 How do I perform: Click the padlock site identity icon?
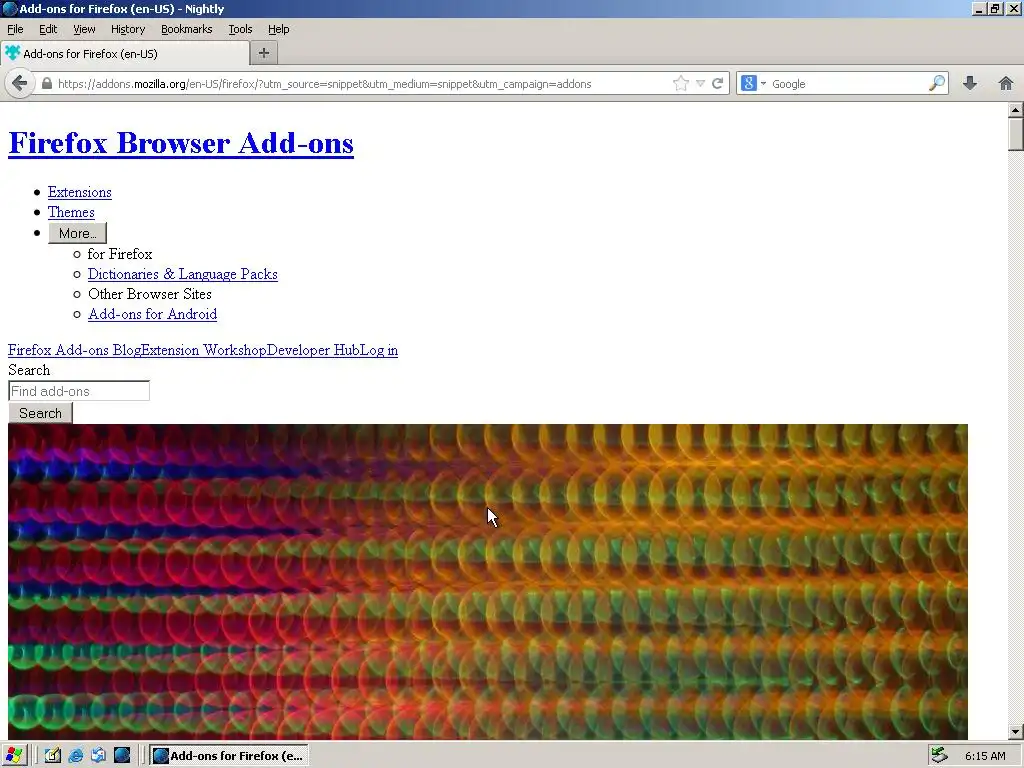pyautogui.click(x=46, y=84)
